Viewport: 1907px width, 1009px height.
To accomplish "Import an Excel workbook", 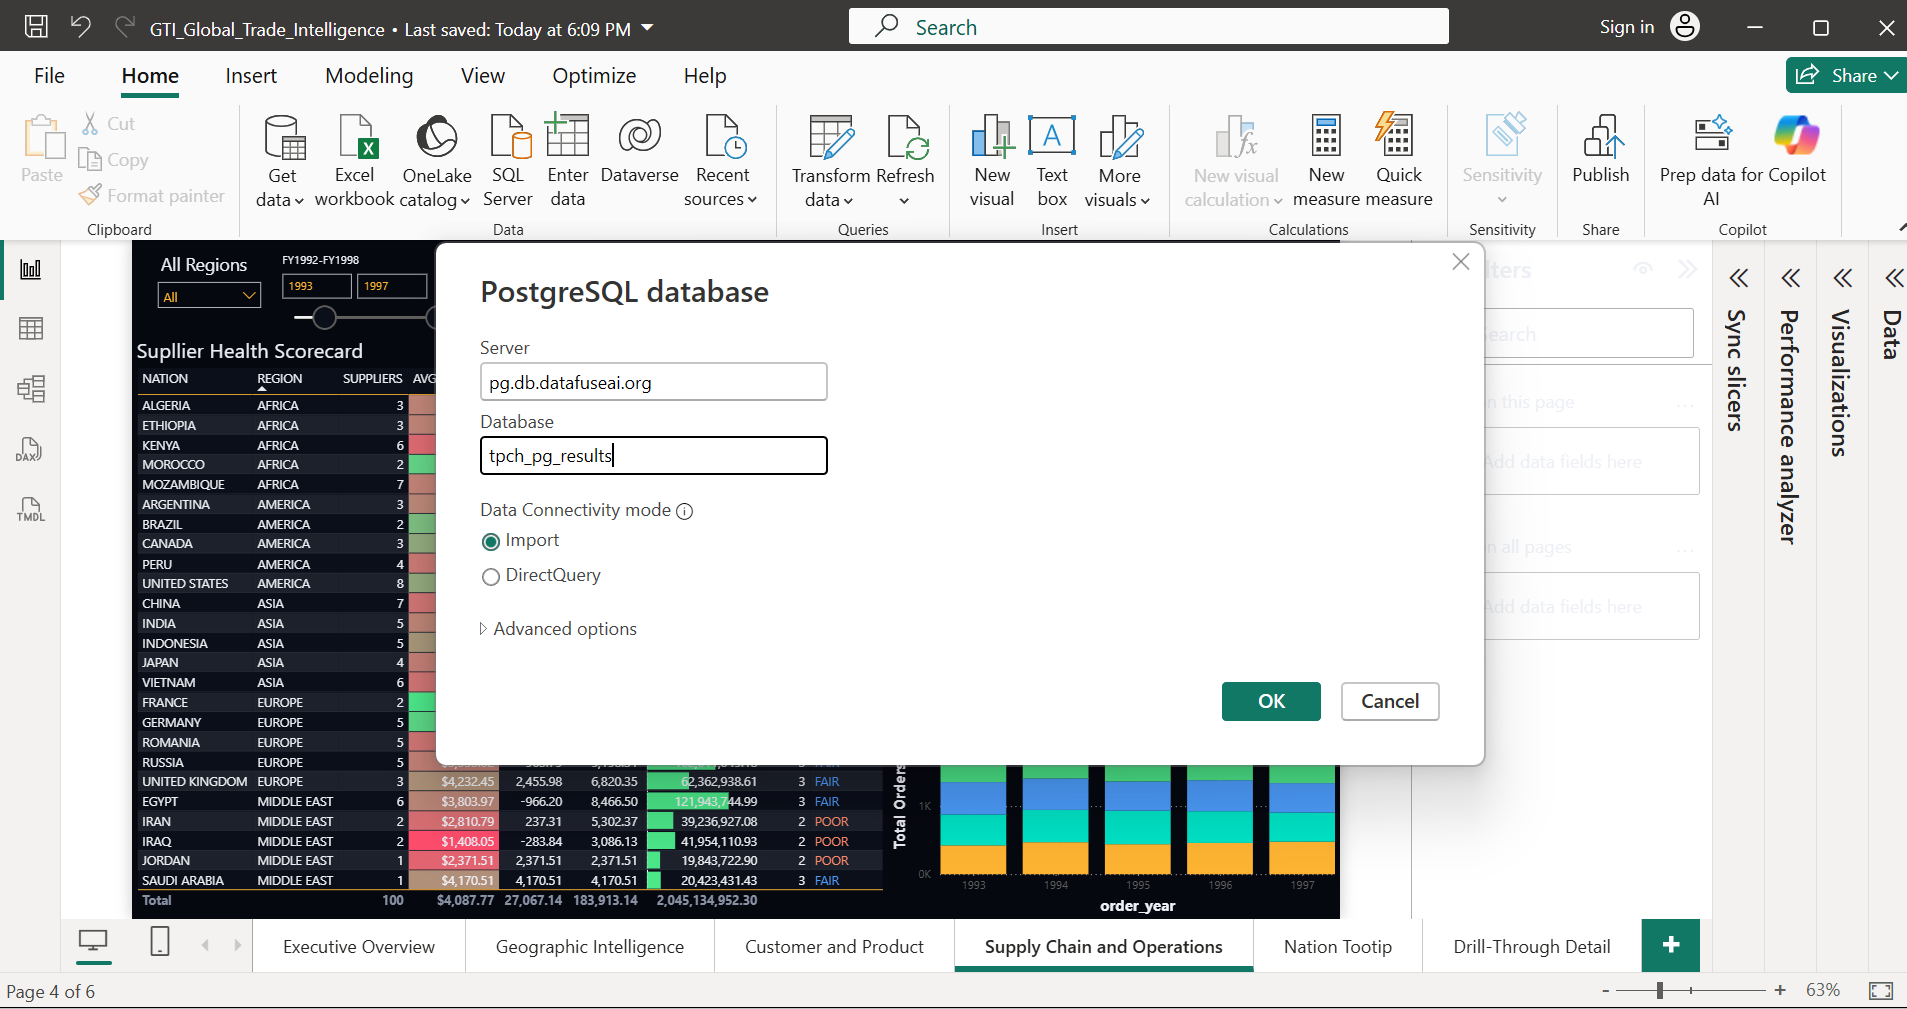I will (x=355, y=160).
